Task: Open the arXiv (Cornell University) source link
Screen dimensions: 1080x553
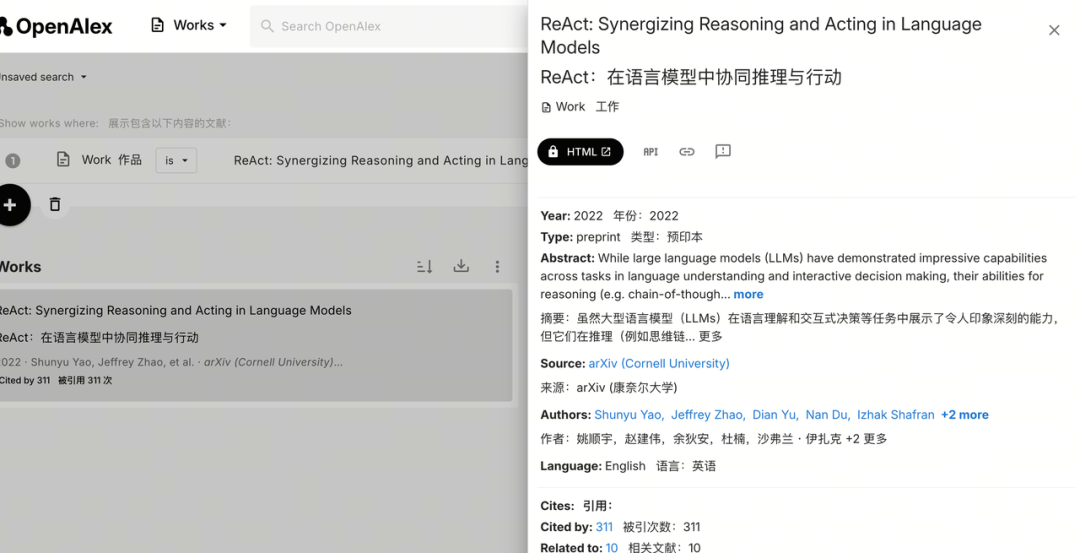Action: [x=658, y=364]
